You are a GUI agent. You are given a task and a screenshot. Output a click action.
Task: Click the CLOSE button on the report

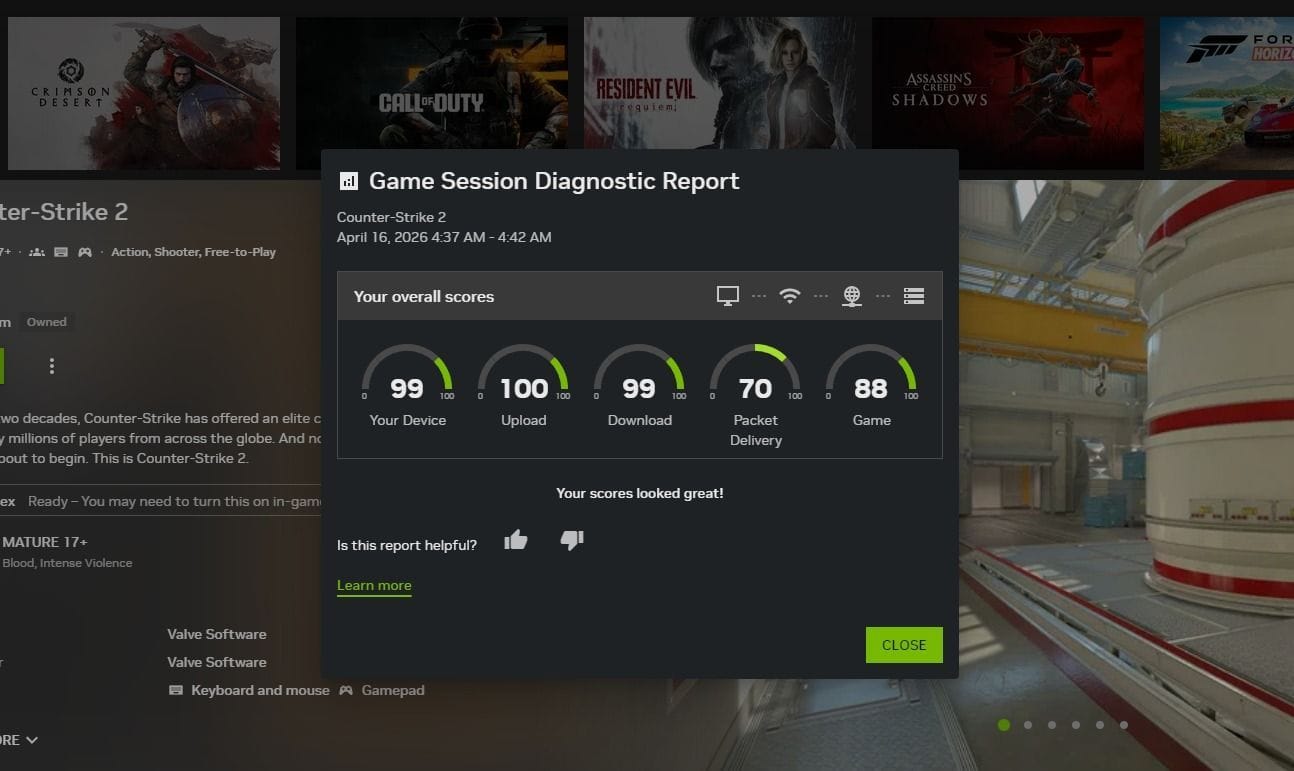[x=903, y=645]
